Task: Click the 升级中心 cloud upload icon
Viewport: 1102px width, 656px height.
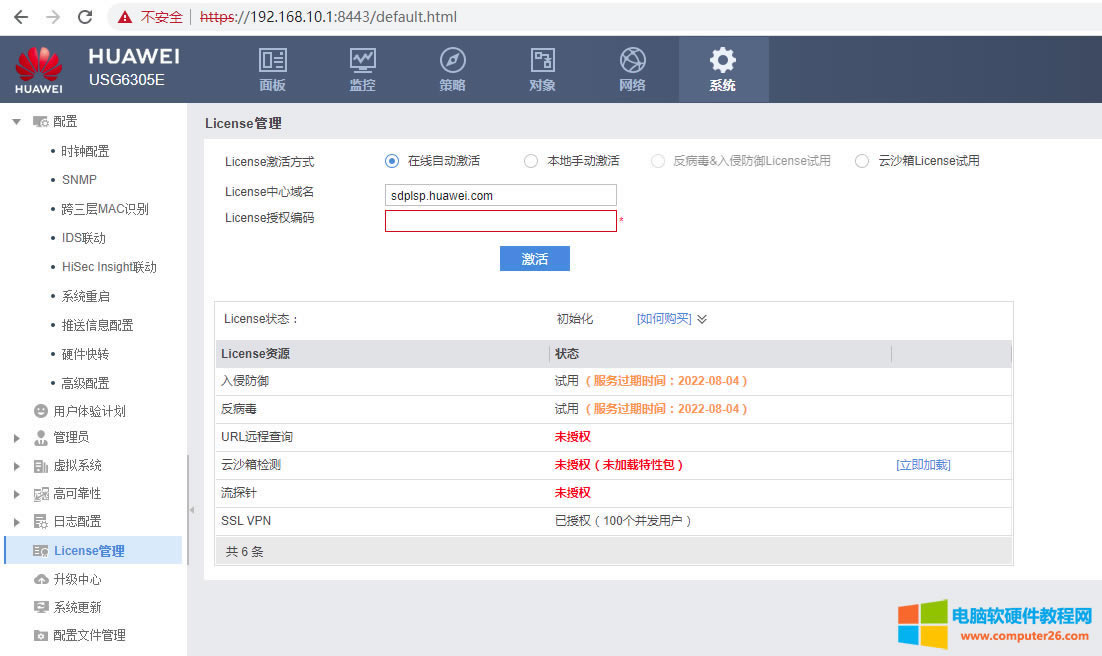Action: tap(41, 579)
